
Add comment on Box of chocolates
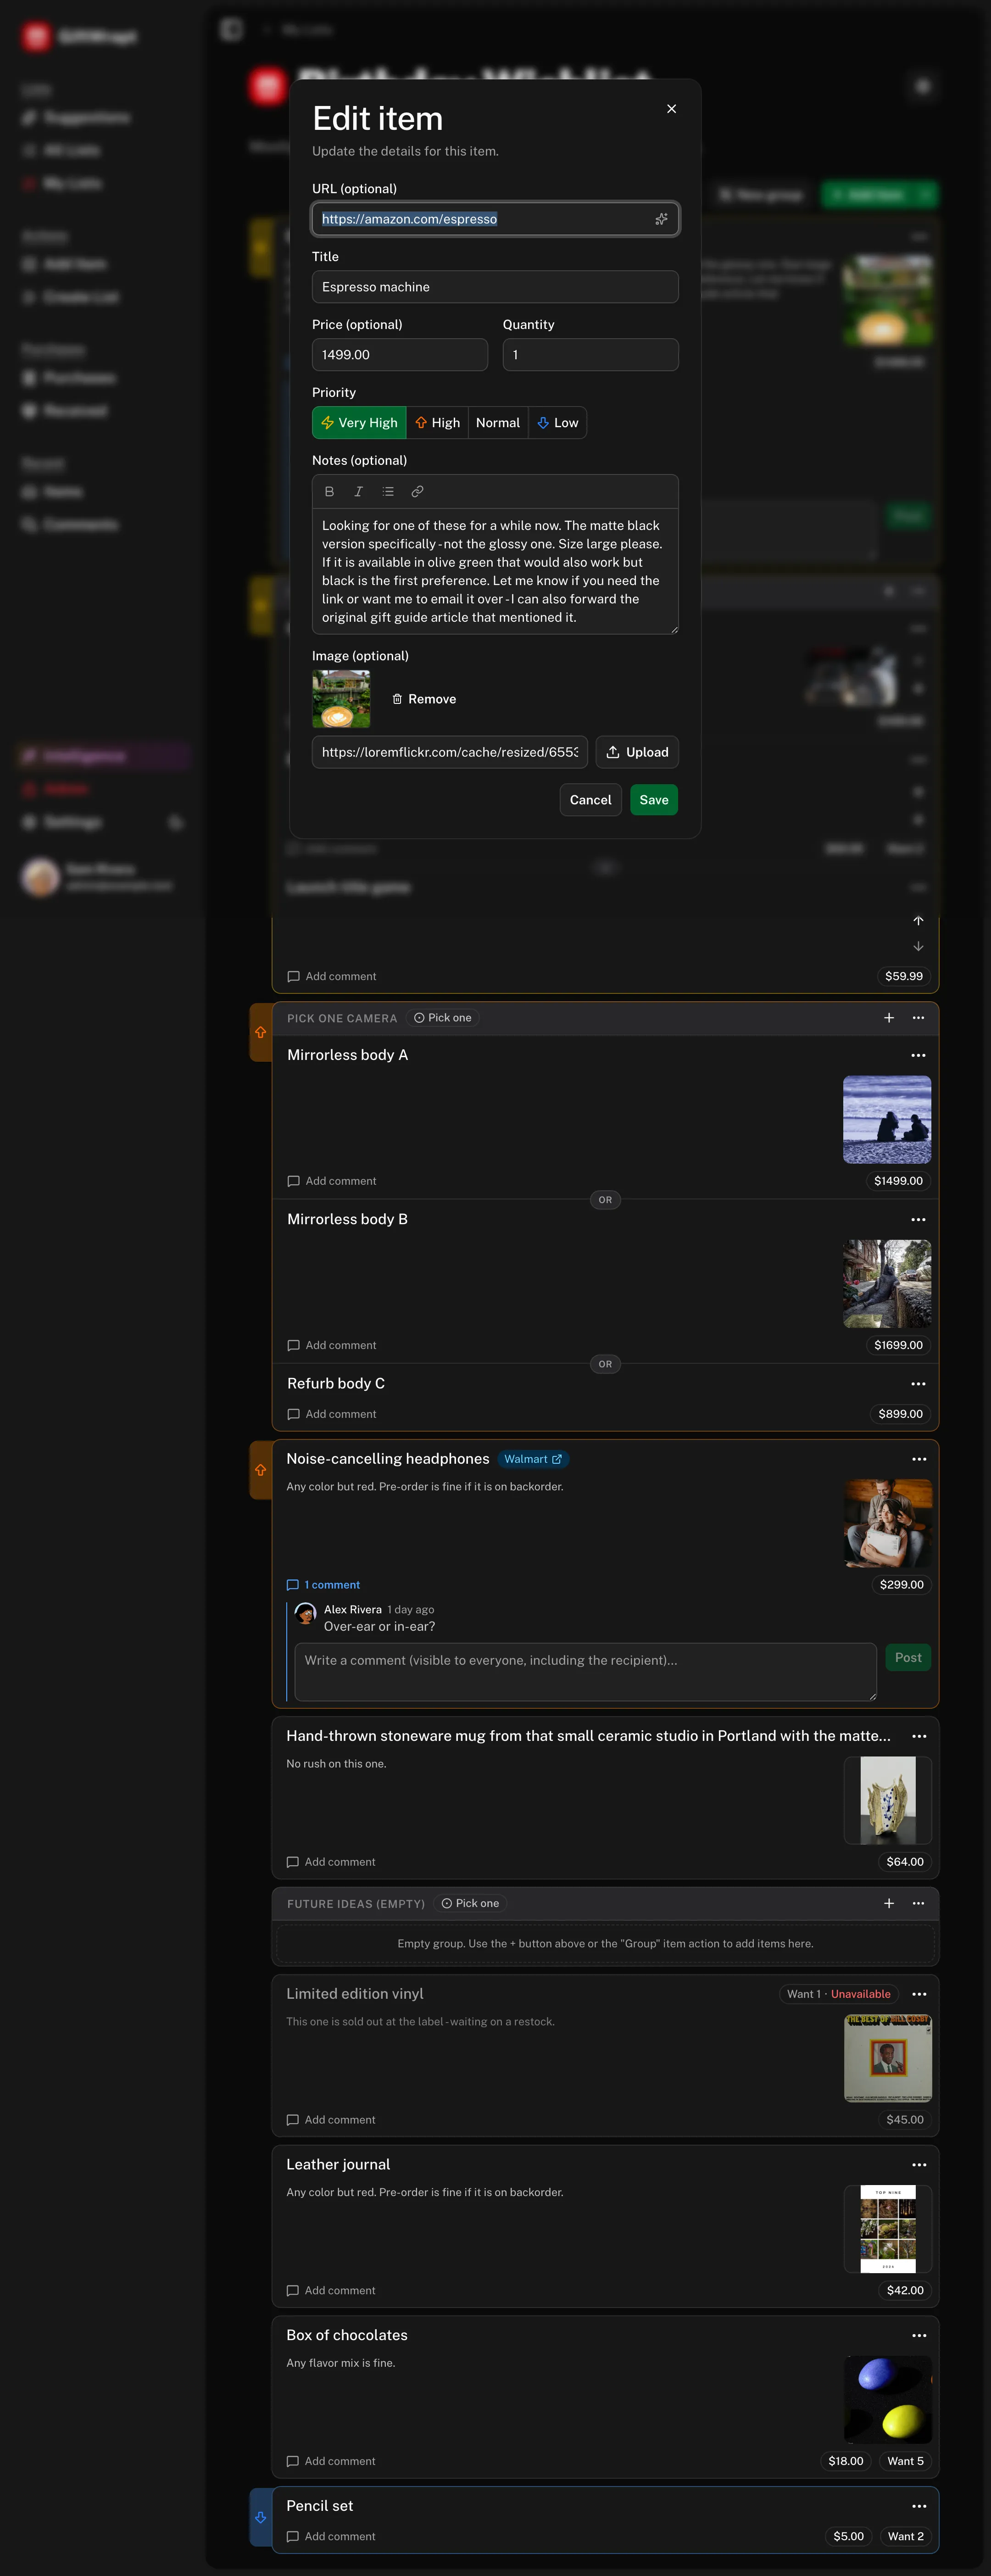pos(331,2463)
